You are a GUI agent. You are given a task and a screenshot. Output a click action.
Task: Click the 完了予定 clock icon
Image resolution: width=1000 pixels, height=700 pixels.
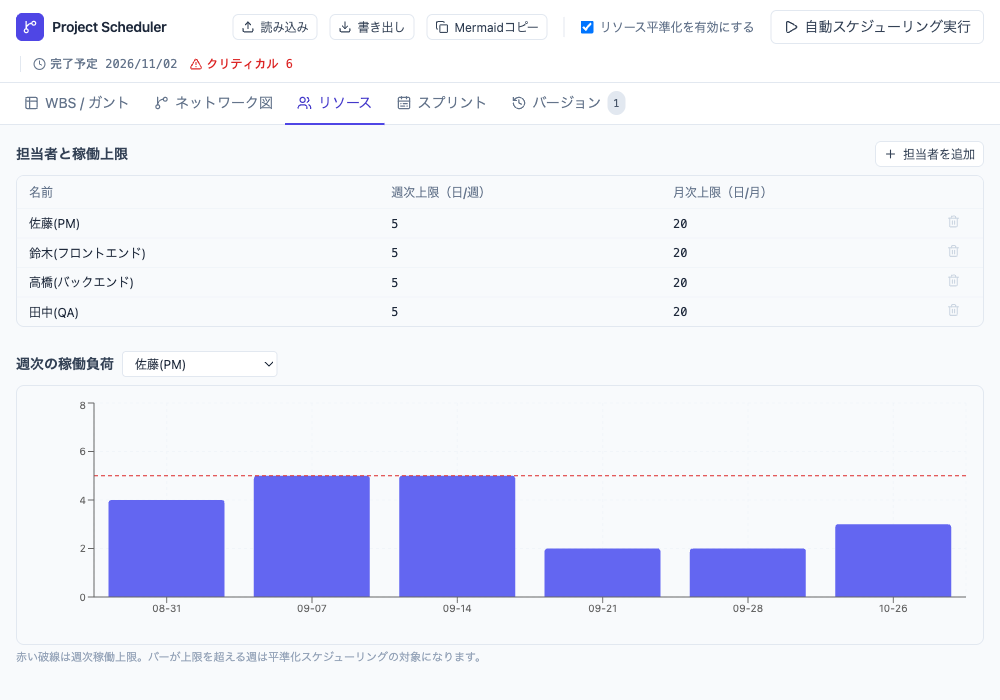tap(40, 64)
